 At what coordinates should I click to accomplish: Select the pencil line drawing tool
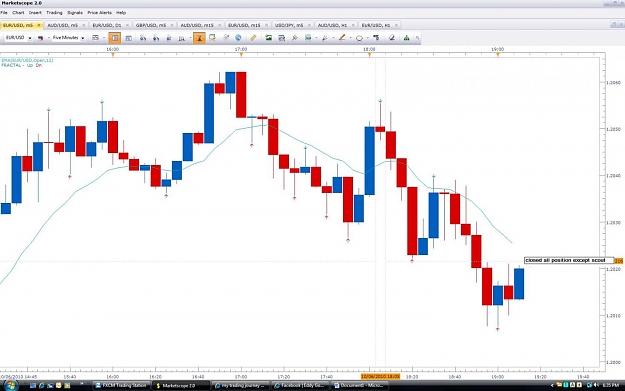(342, 38)
